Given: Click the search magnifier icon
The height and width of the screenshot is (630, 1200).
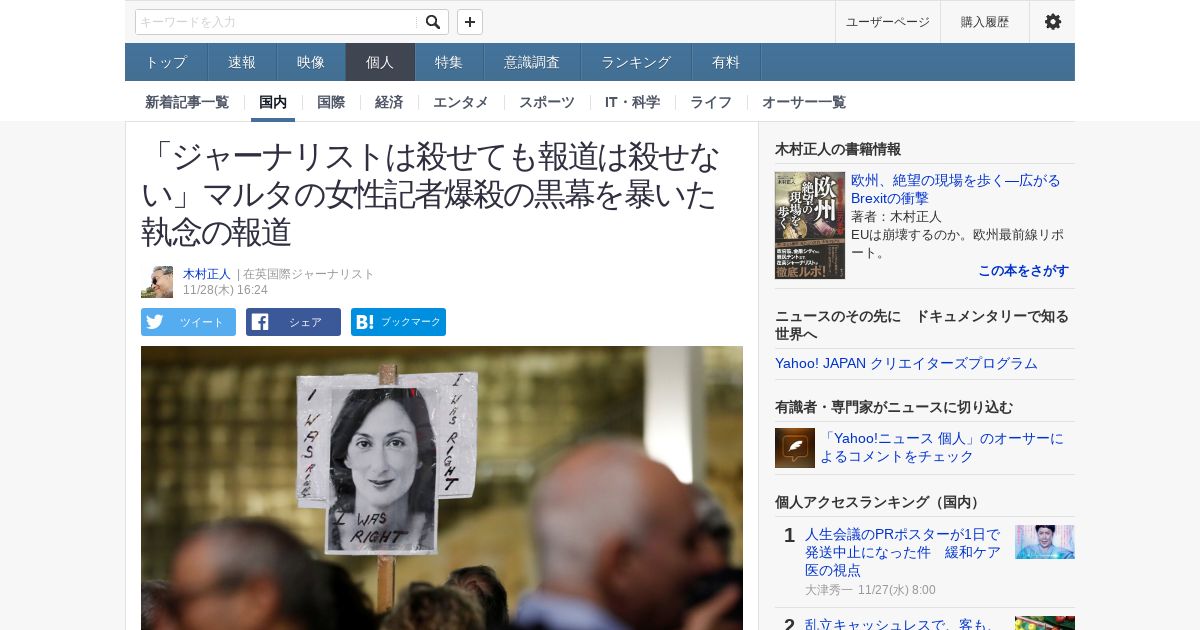Looking at the screenshot, I should point(433,22).
